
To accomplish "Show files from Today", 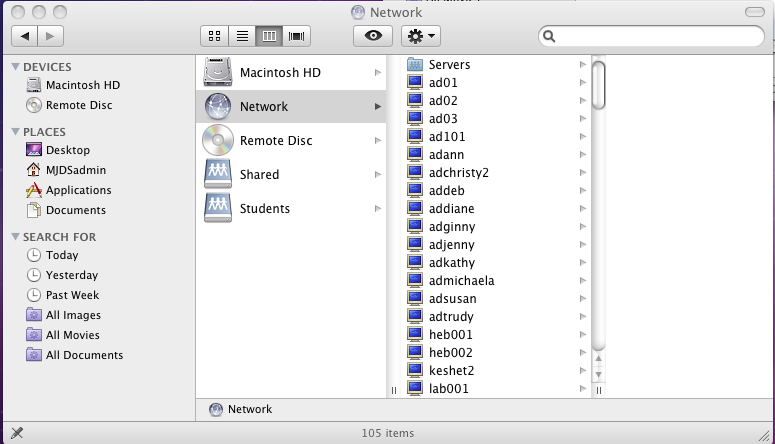I will pos(52,255).
